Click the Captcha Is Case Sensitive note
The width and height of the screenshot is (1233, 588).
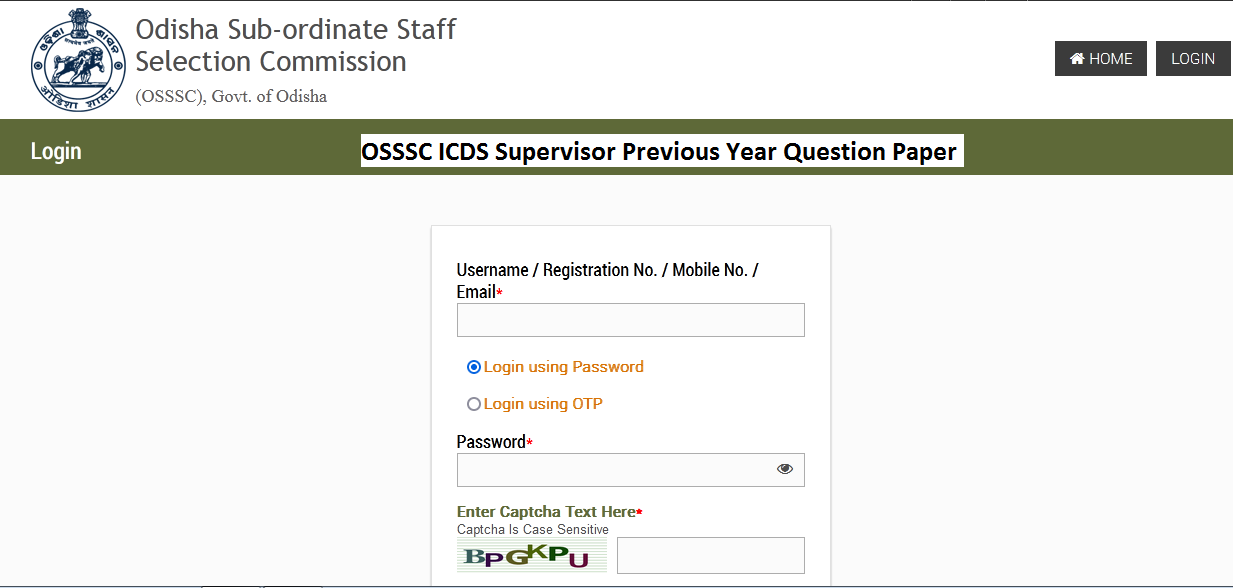pos(531,527)
